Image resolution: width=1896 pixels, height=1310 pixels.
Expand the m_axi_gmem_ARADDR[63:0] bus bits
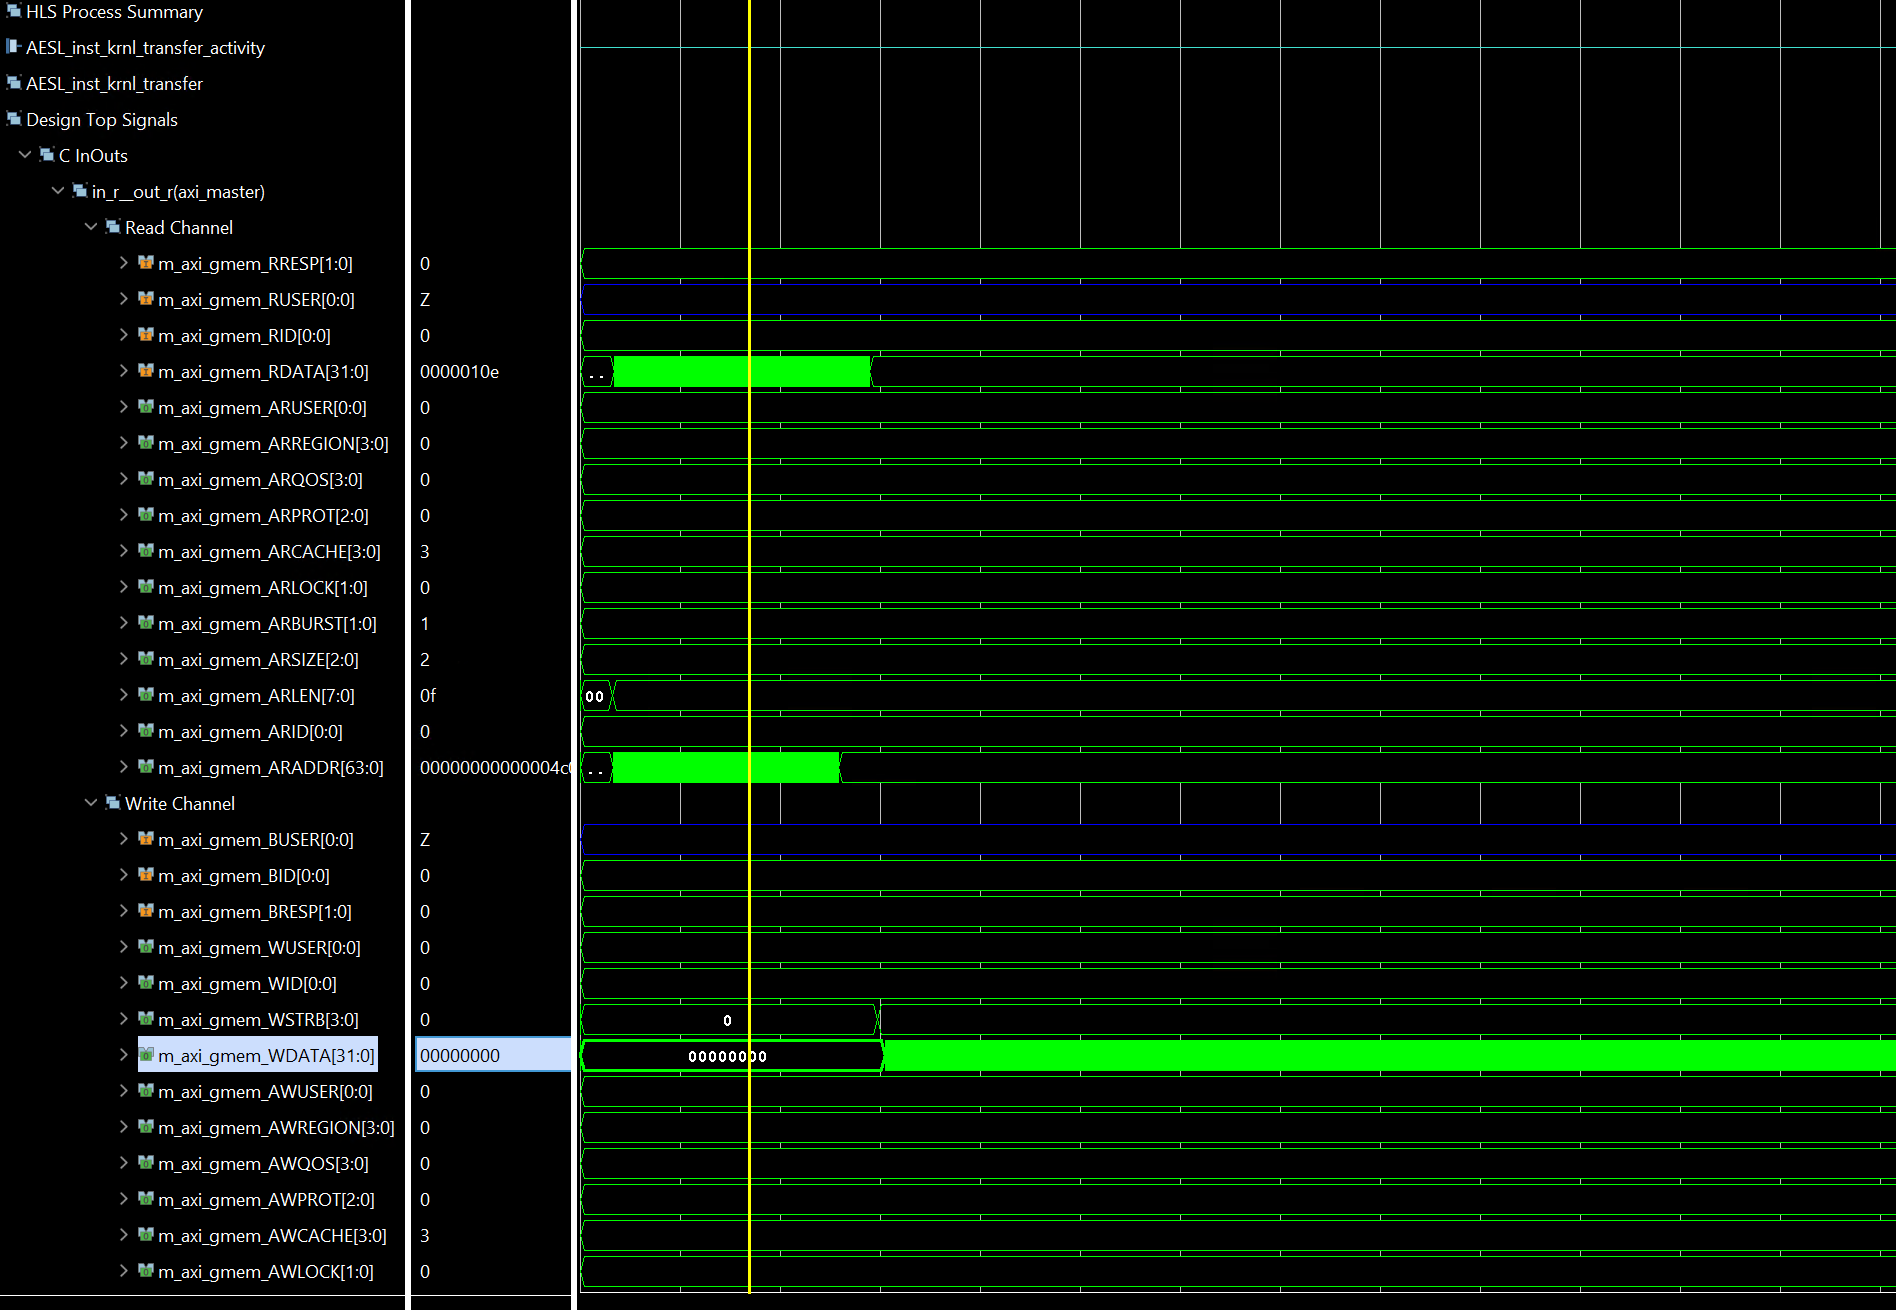pyautogui.click(x=124, y=767)
